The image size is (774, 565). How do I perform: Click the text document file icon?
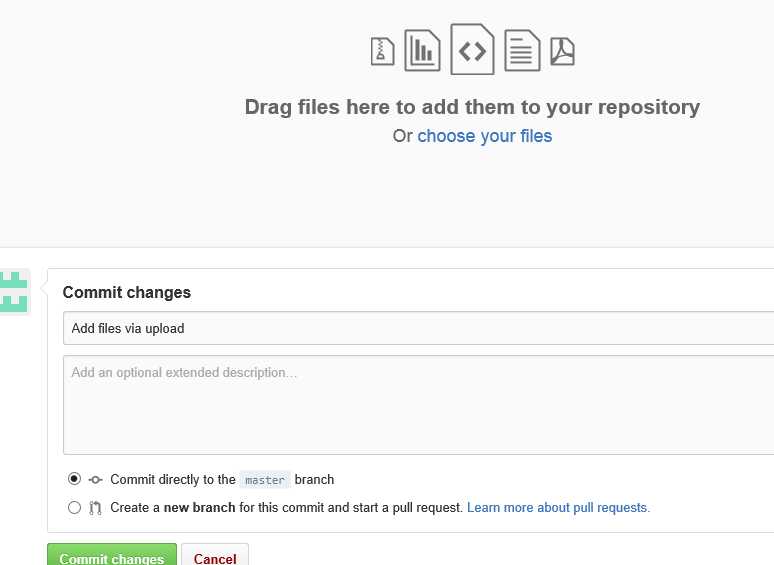pos(522,49)
